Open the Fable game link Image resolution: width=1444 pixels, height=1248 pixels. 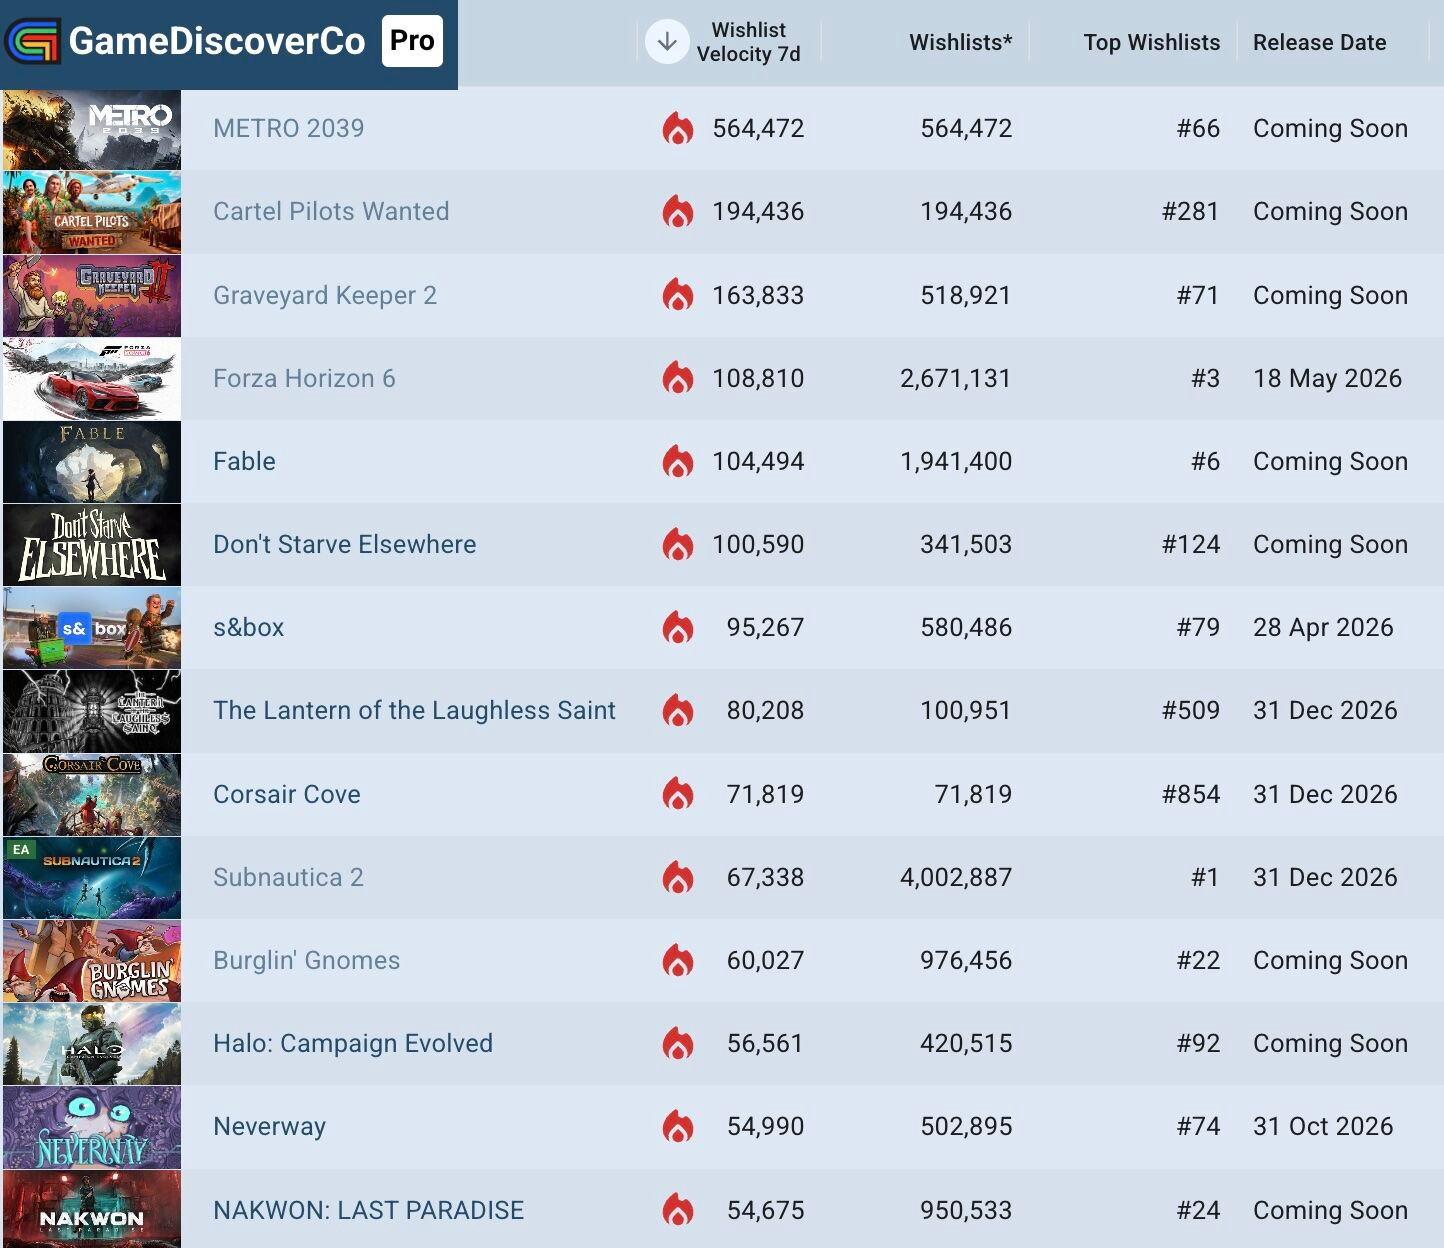click(244, 461)
